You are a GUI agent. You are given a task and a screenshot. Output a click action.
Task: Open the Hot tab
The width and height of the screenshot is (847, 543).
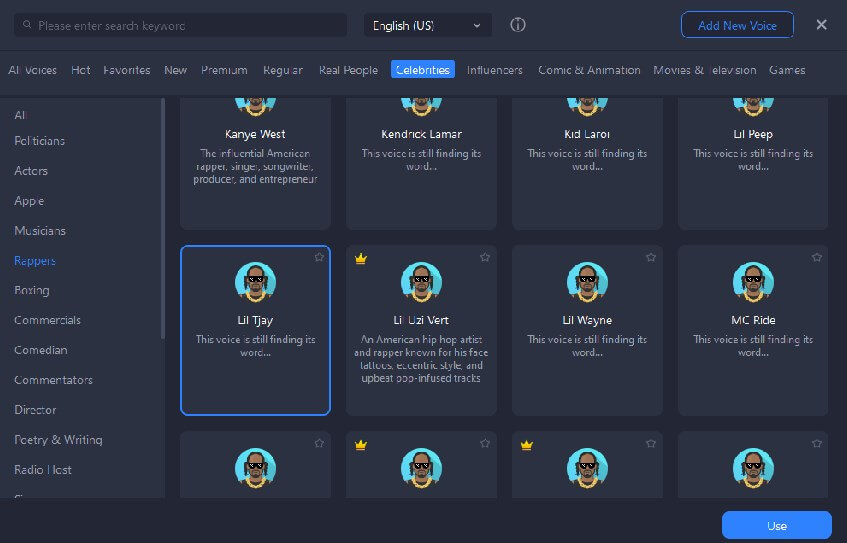[80, 70]
